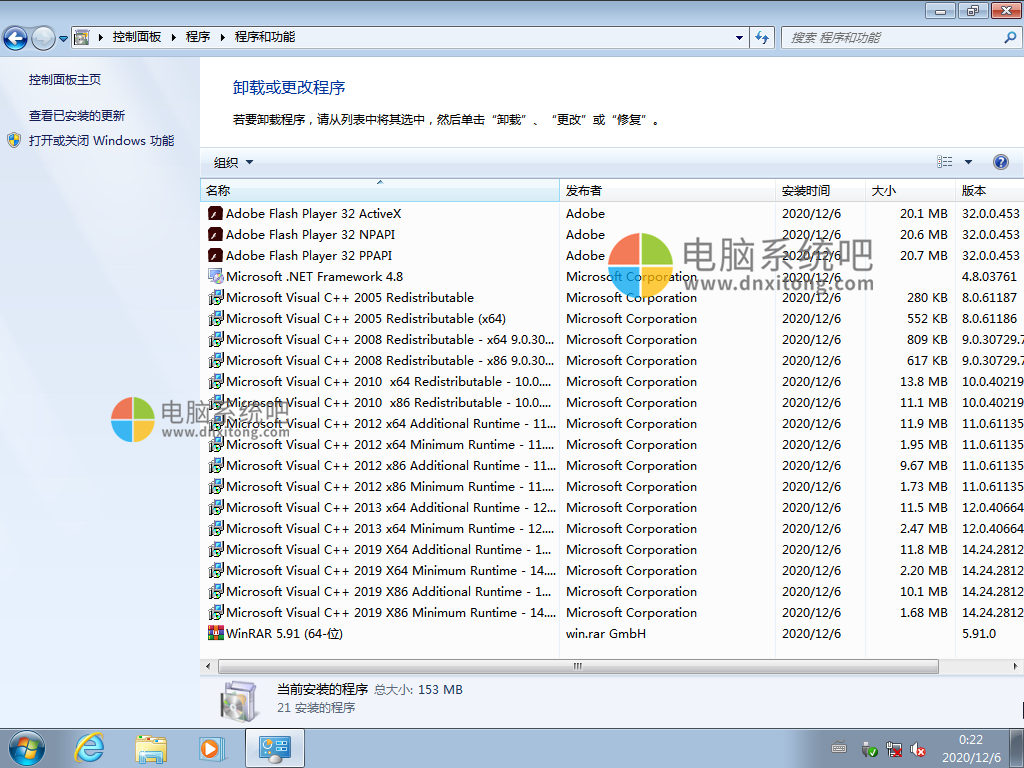Screen dimensions: 1024x768
Task: Refresh the program list
Action: (761, 36)
